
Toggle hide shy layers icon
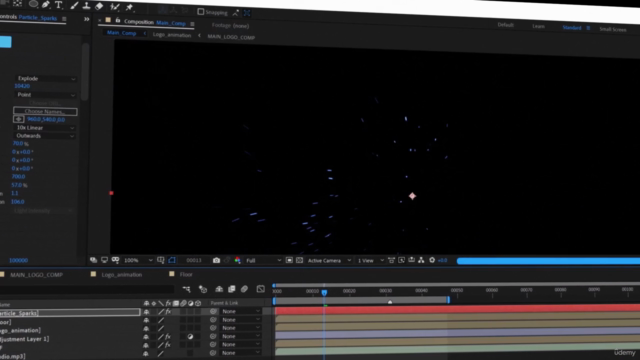pos(219,289)
